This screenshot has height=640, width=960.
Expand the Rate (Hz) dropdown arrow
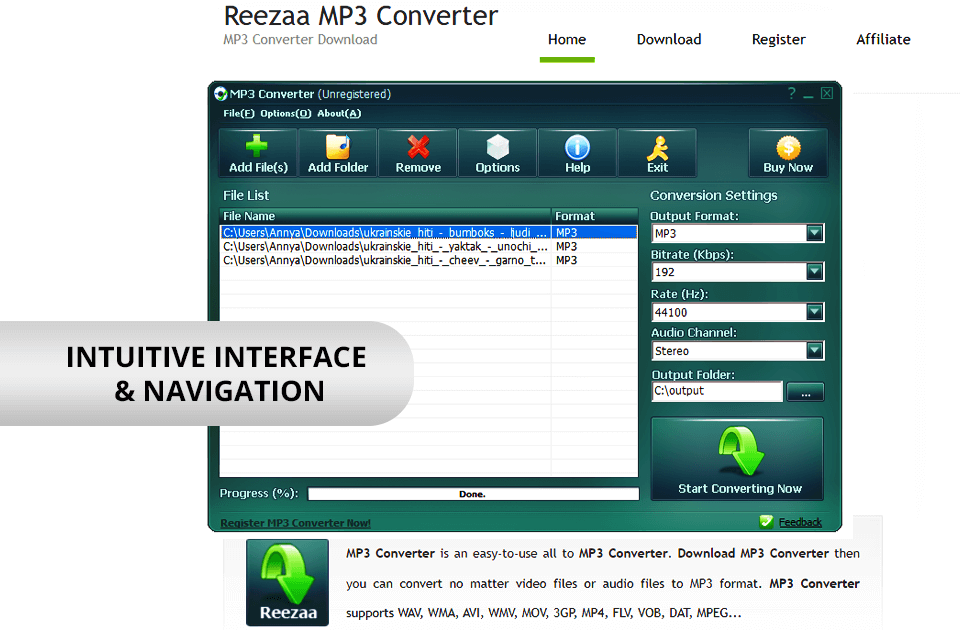click(x=814, y=312)
